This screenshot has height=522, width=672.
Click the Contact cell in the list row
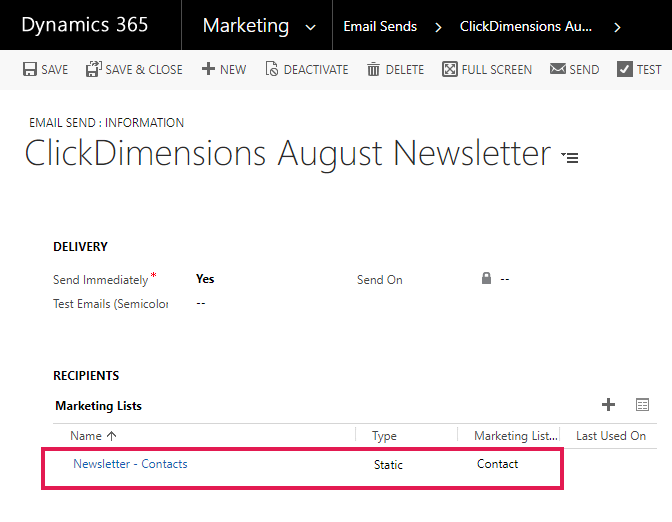498,464
